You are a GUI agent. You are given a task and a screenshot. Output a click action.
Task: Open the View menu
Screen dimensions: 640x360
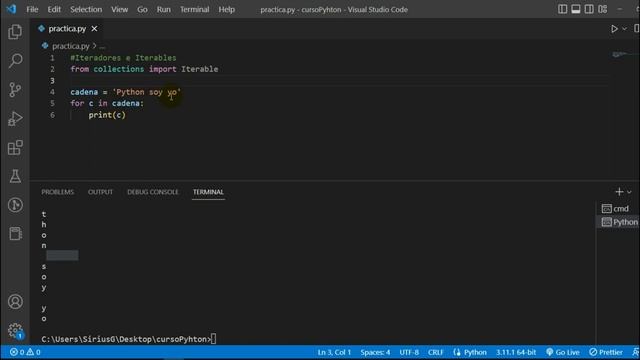pos(120,9)
